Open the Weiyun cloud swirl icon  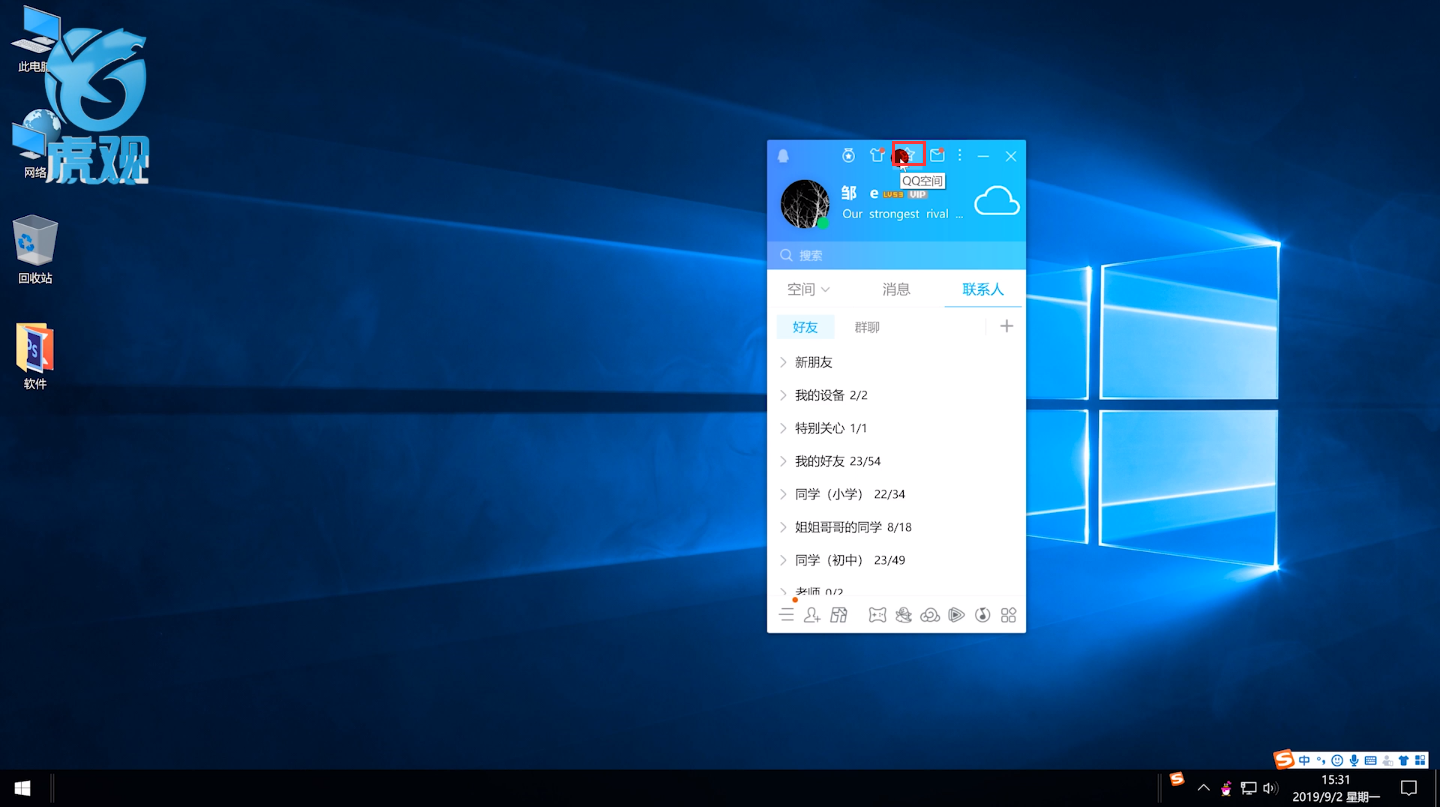[x=930, y=615]
